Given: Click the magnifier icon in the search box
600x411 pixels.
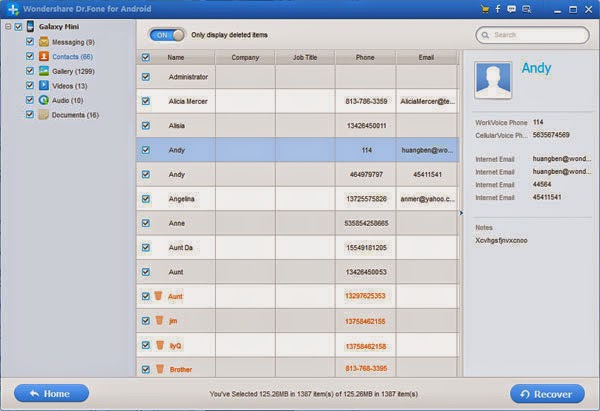Looking at the screenshot, I should [485, 35].
